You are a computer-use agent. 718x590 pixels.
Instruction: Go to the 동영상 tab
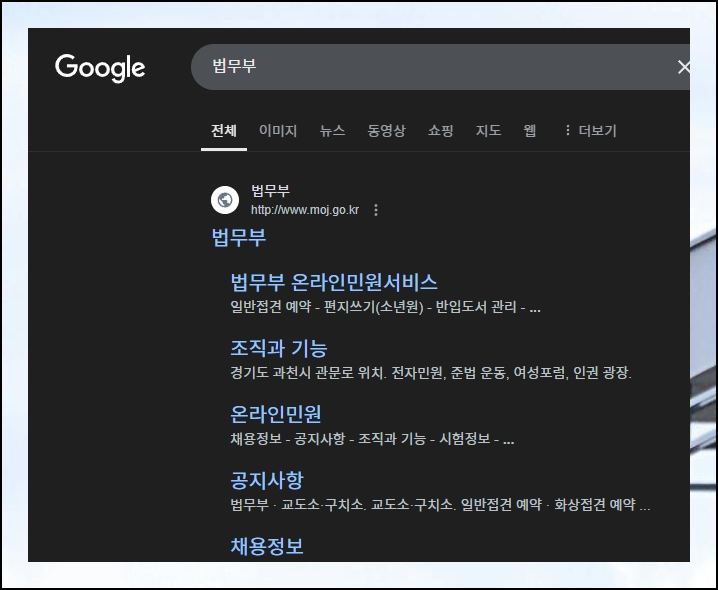[x=386, y=131]
